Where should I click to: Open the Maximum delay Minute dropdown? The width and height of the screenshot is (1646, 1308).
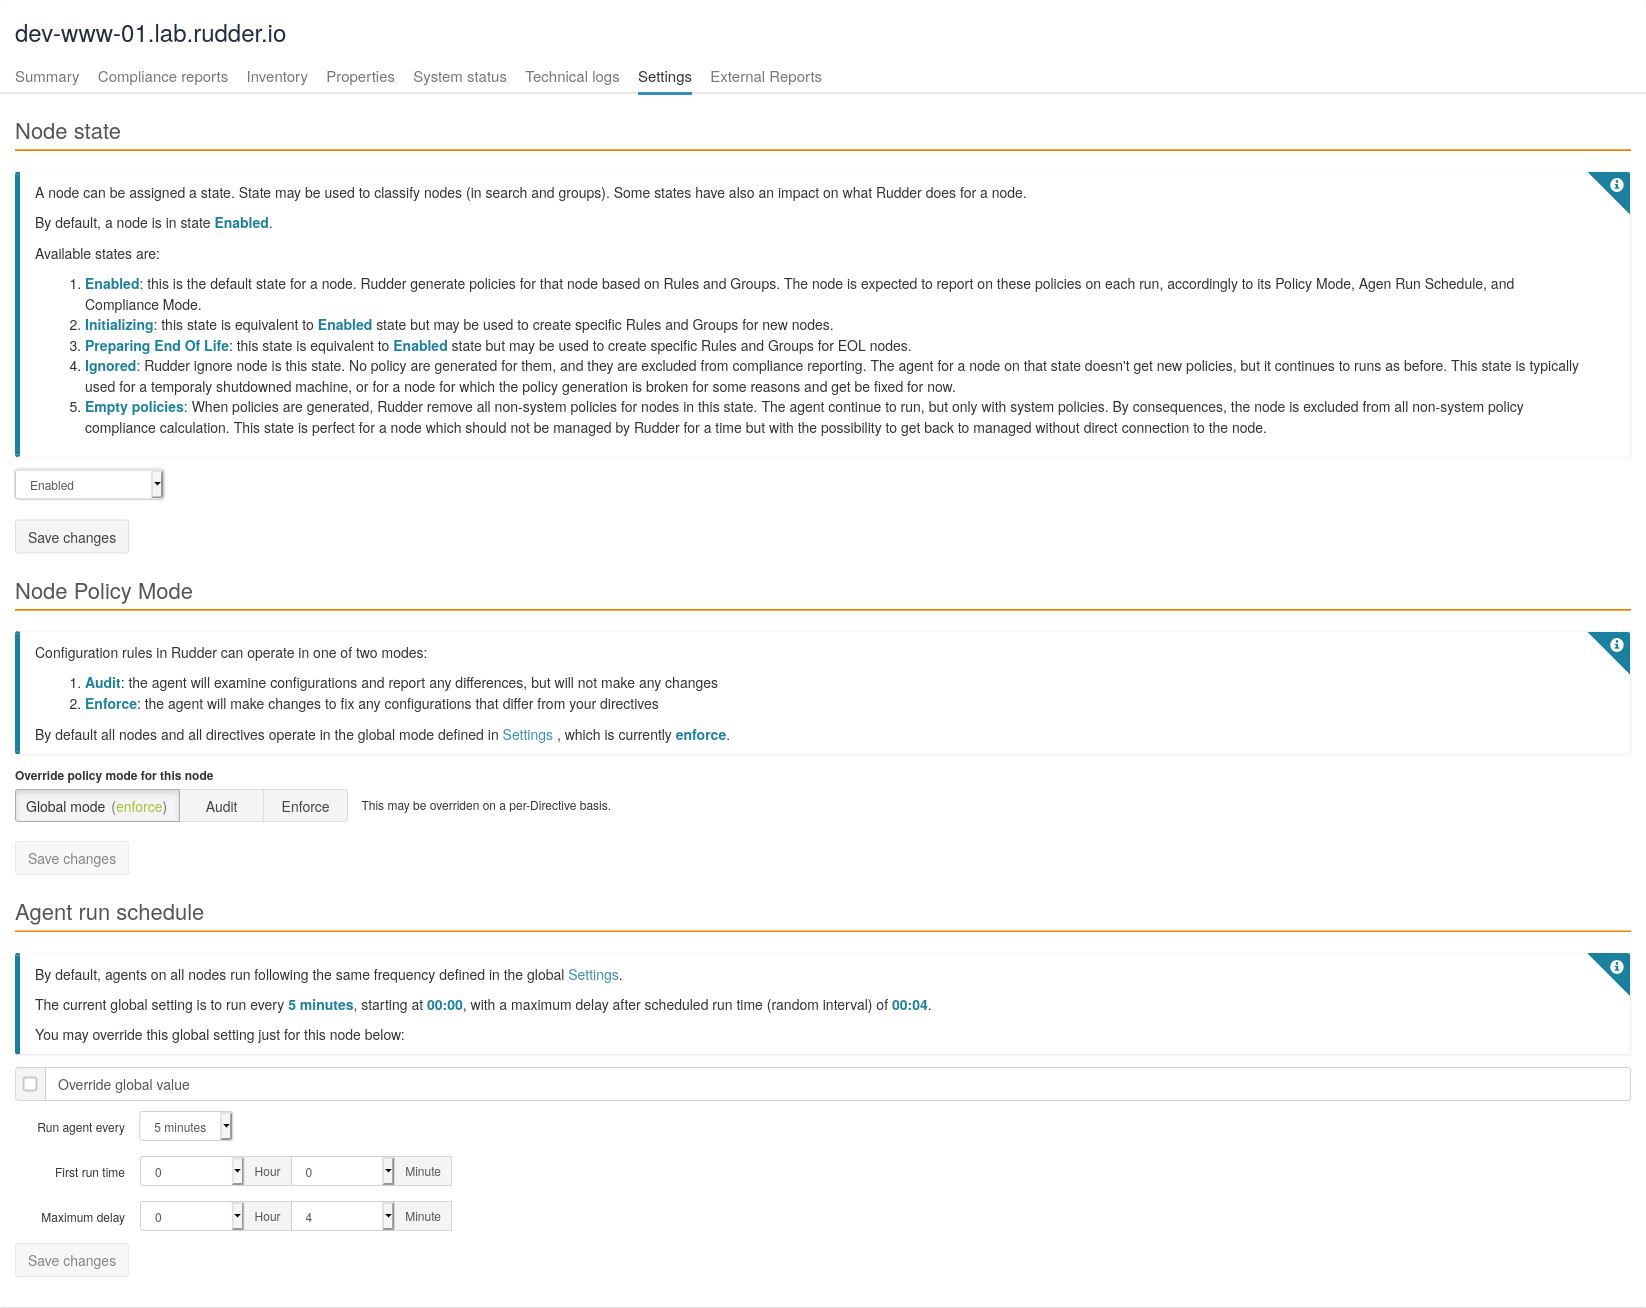coord(343,1216)
